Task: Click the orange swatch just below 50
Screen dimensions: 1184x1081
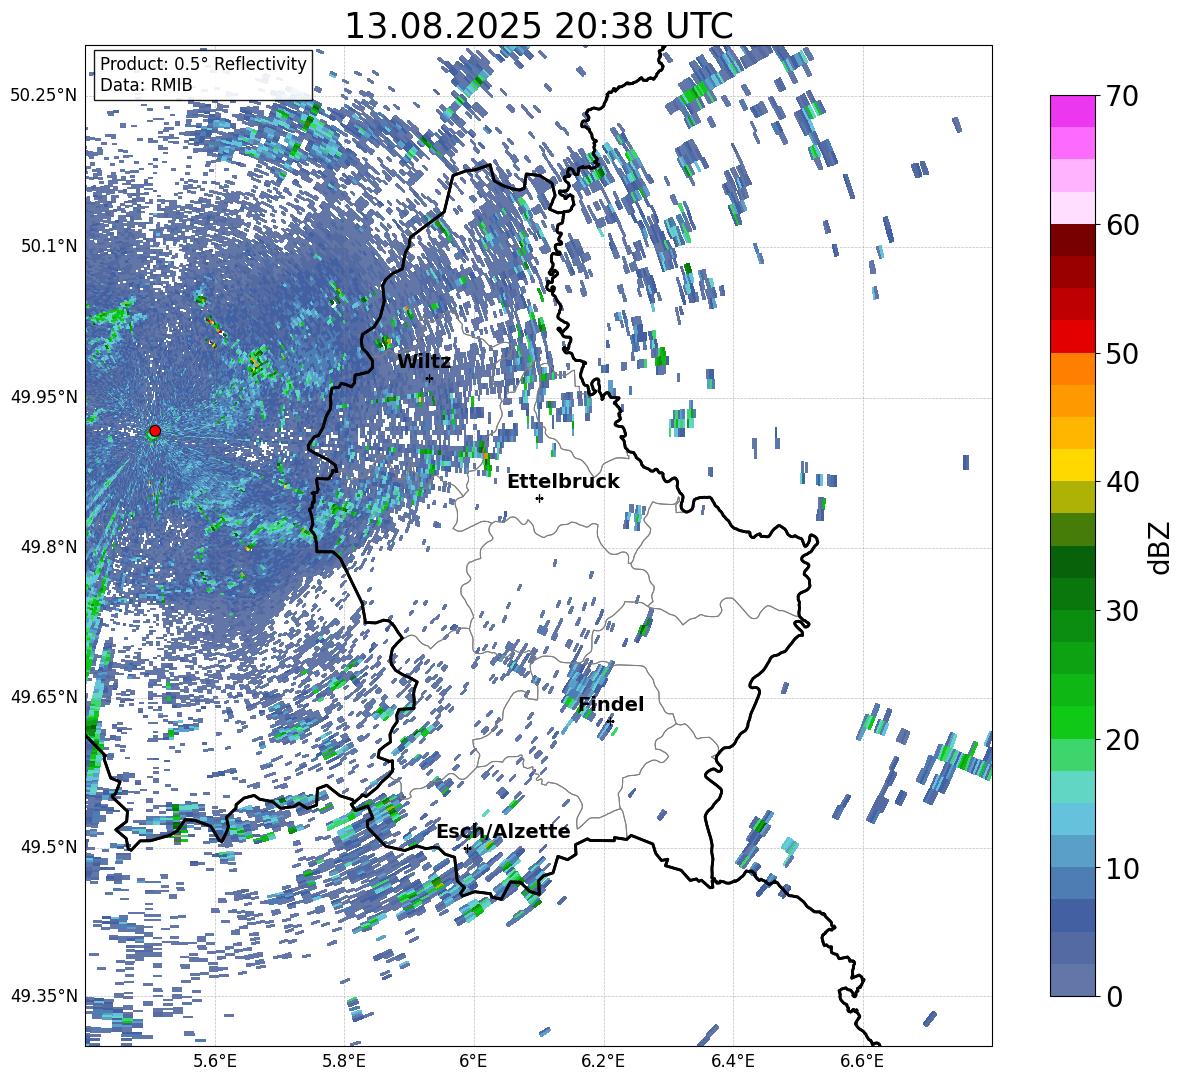Action: (1072, 369)
